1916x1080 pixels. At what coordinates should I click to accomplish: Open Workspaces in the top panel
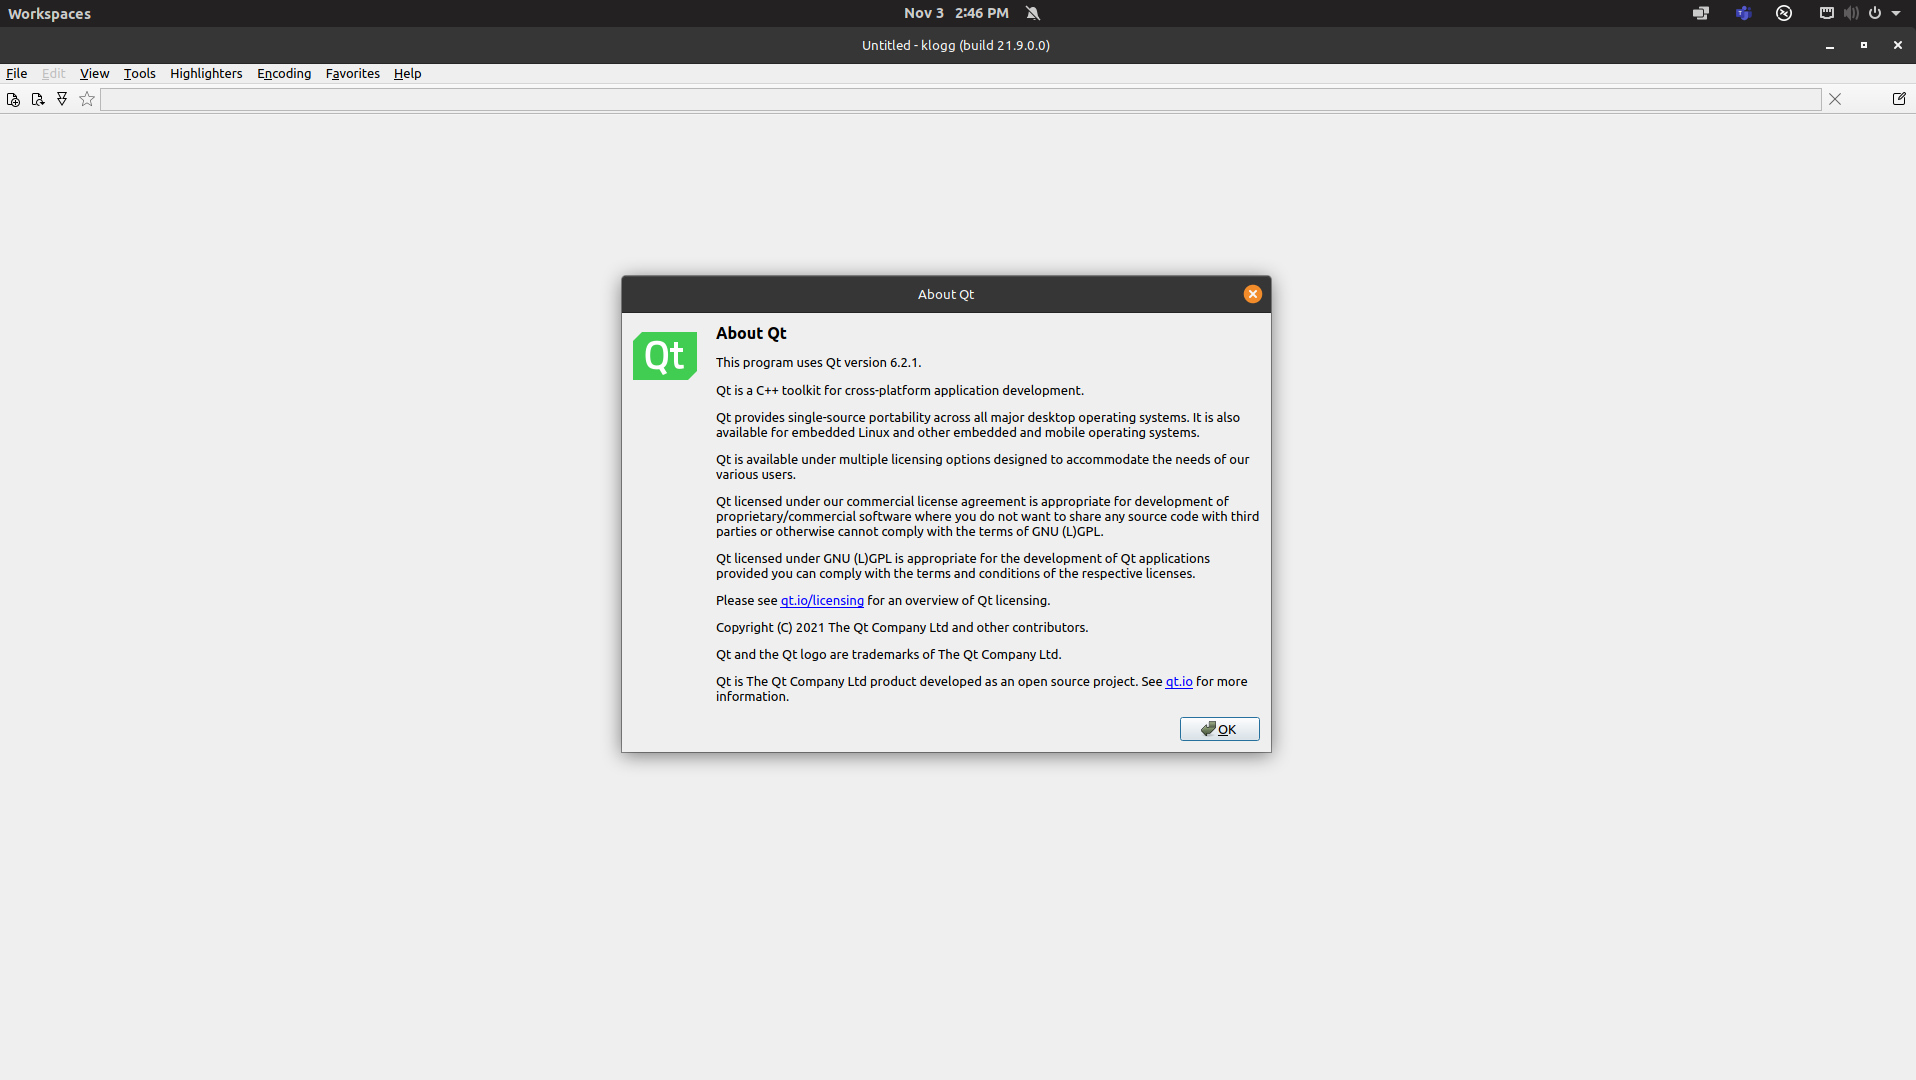[x=49, y=14]
